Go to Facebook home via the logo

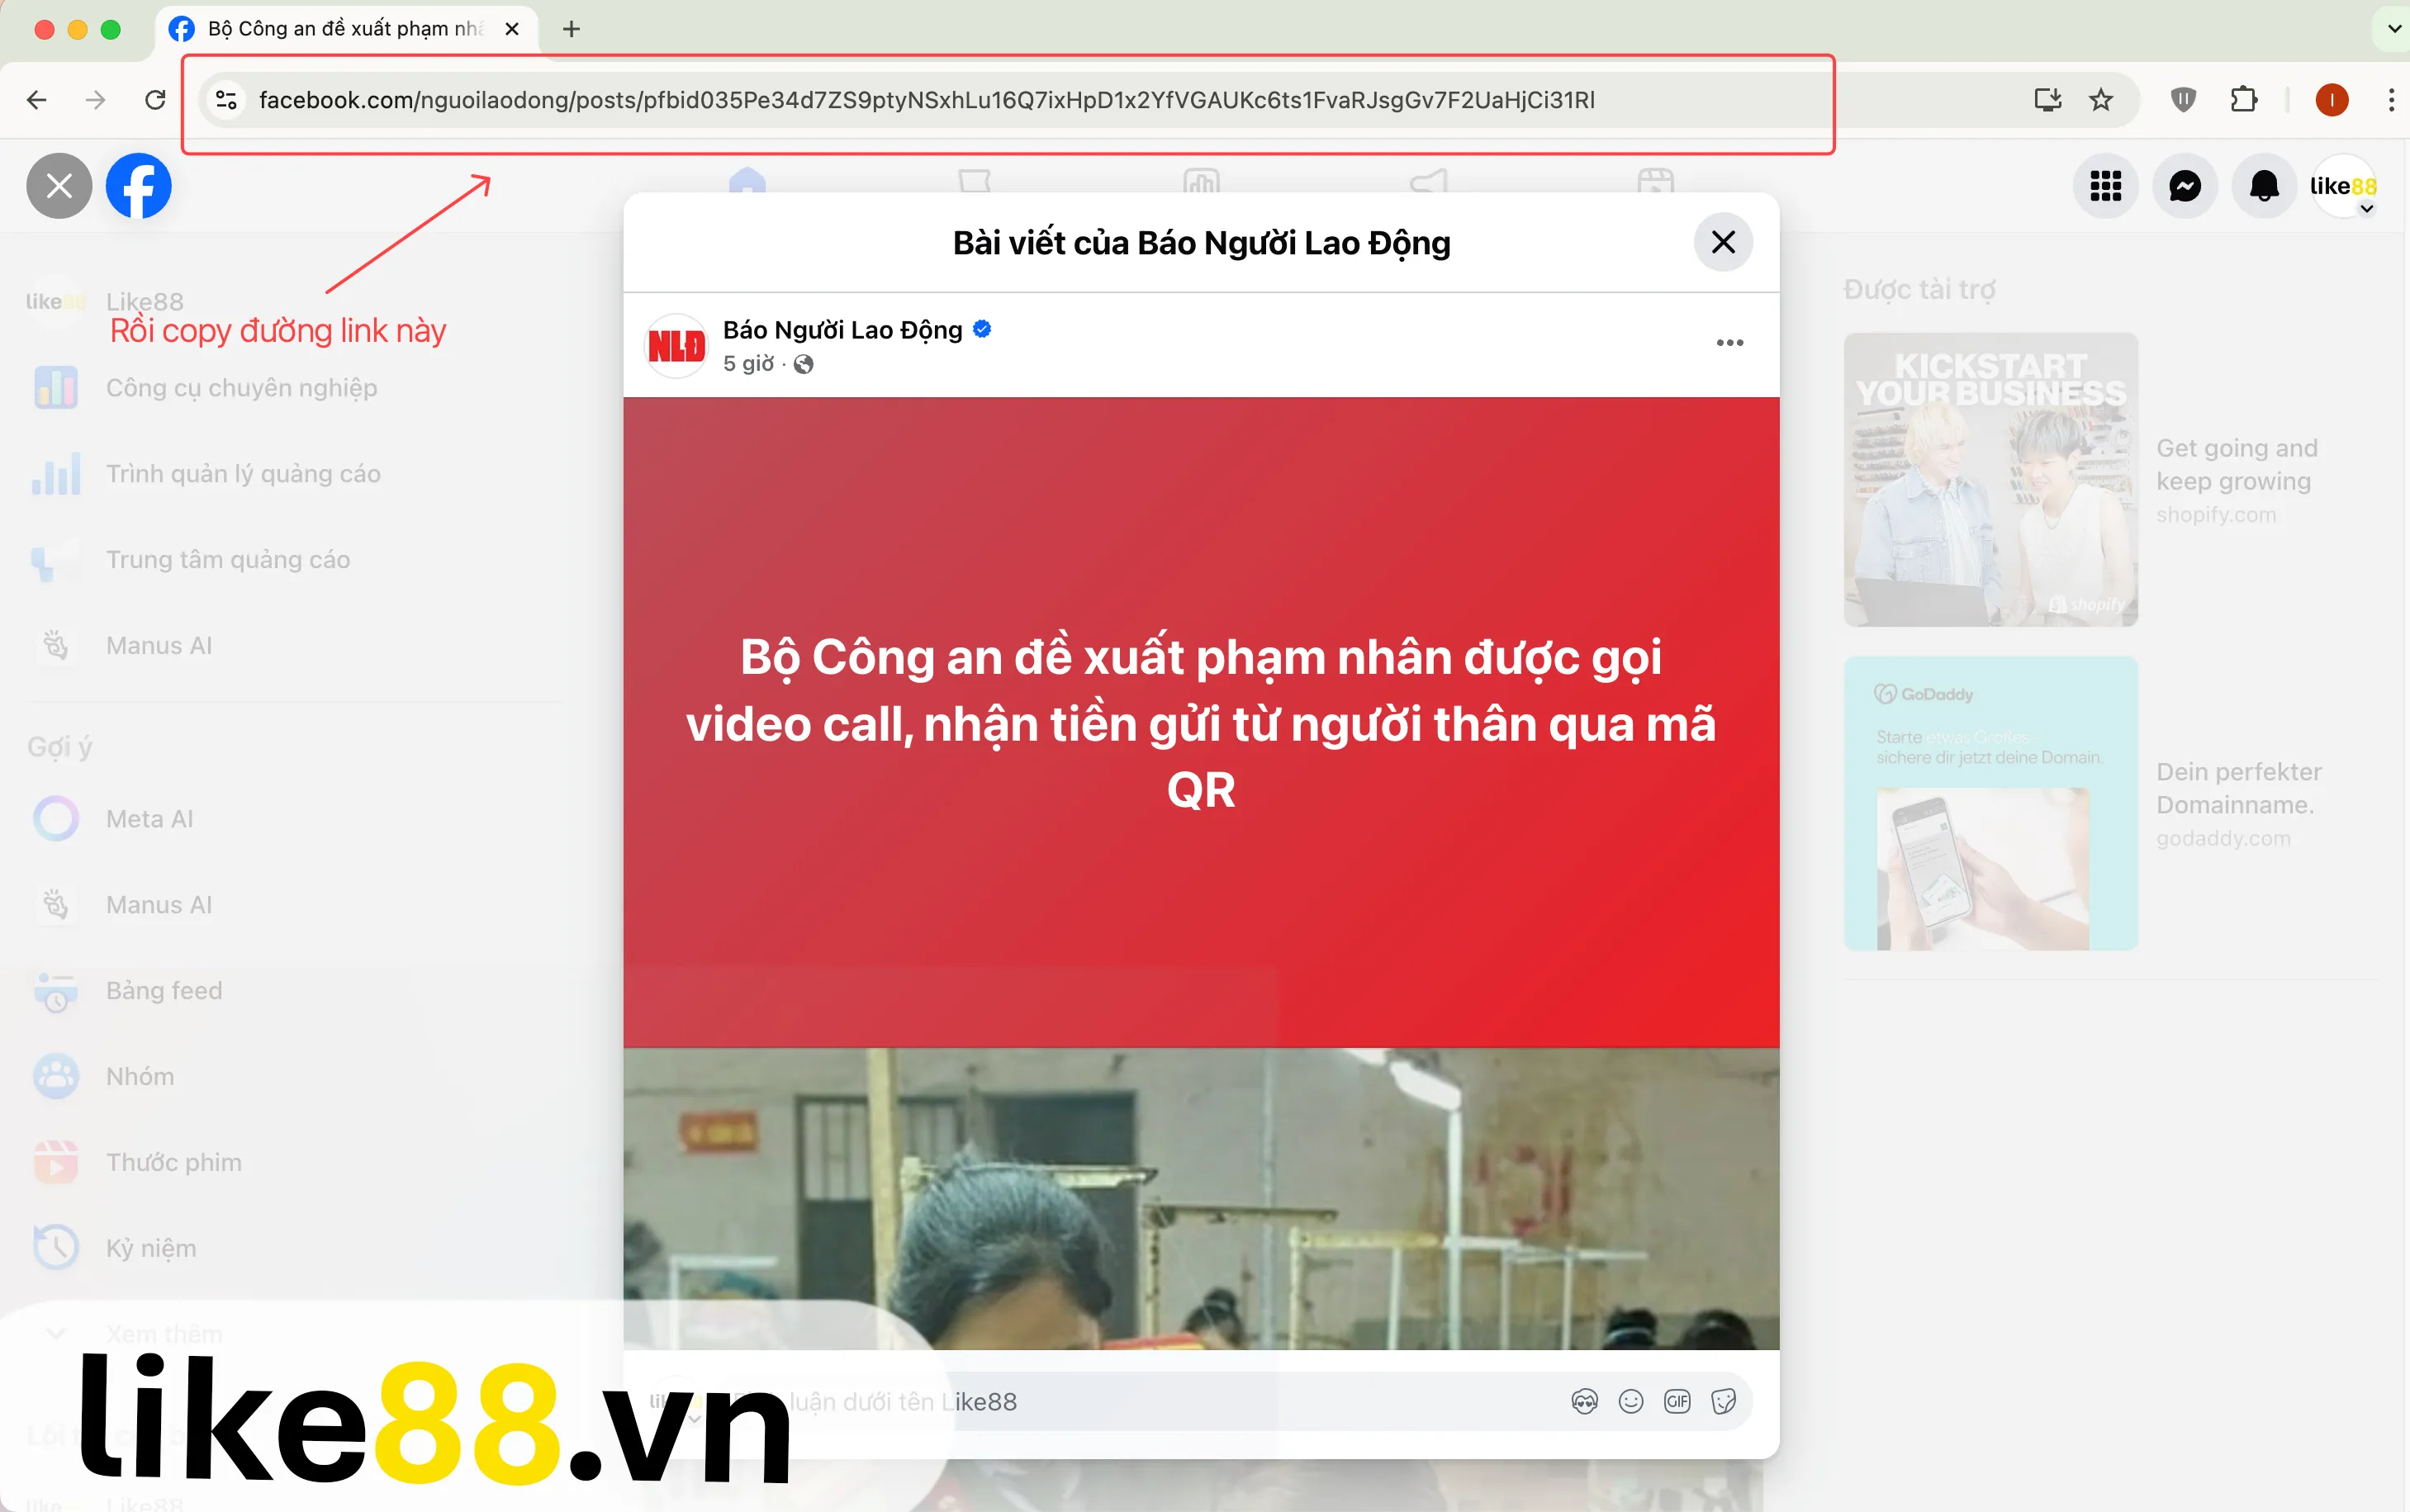(x=139, y=186)
